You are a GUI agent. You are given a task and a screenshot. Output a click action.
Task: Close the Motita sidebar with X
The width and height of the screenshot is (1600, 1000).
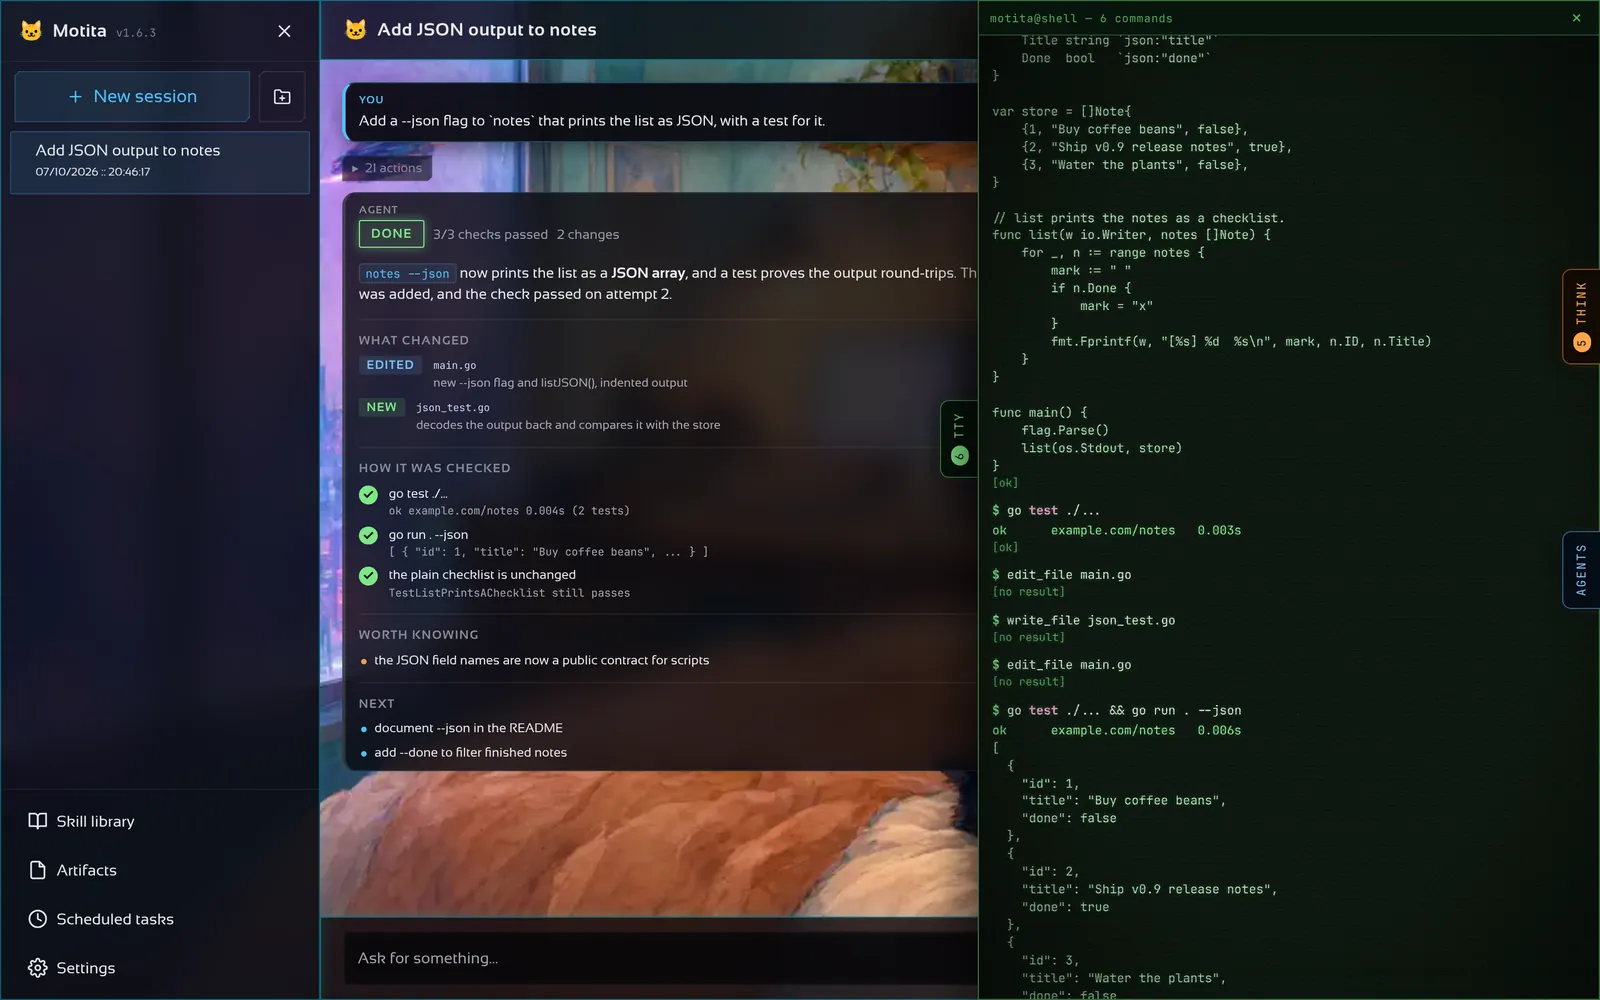(x=284, y=31)
